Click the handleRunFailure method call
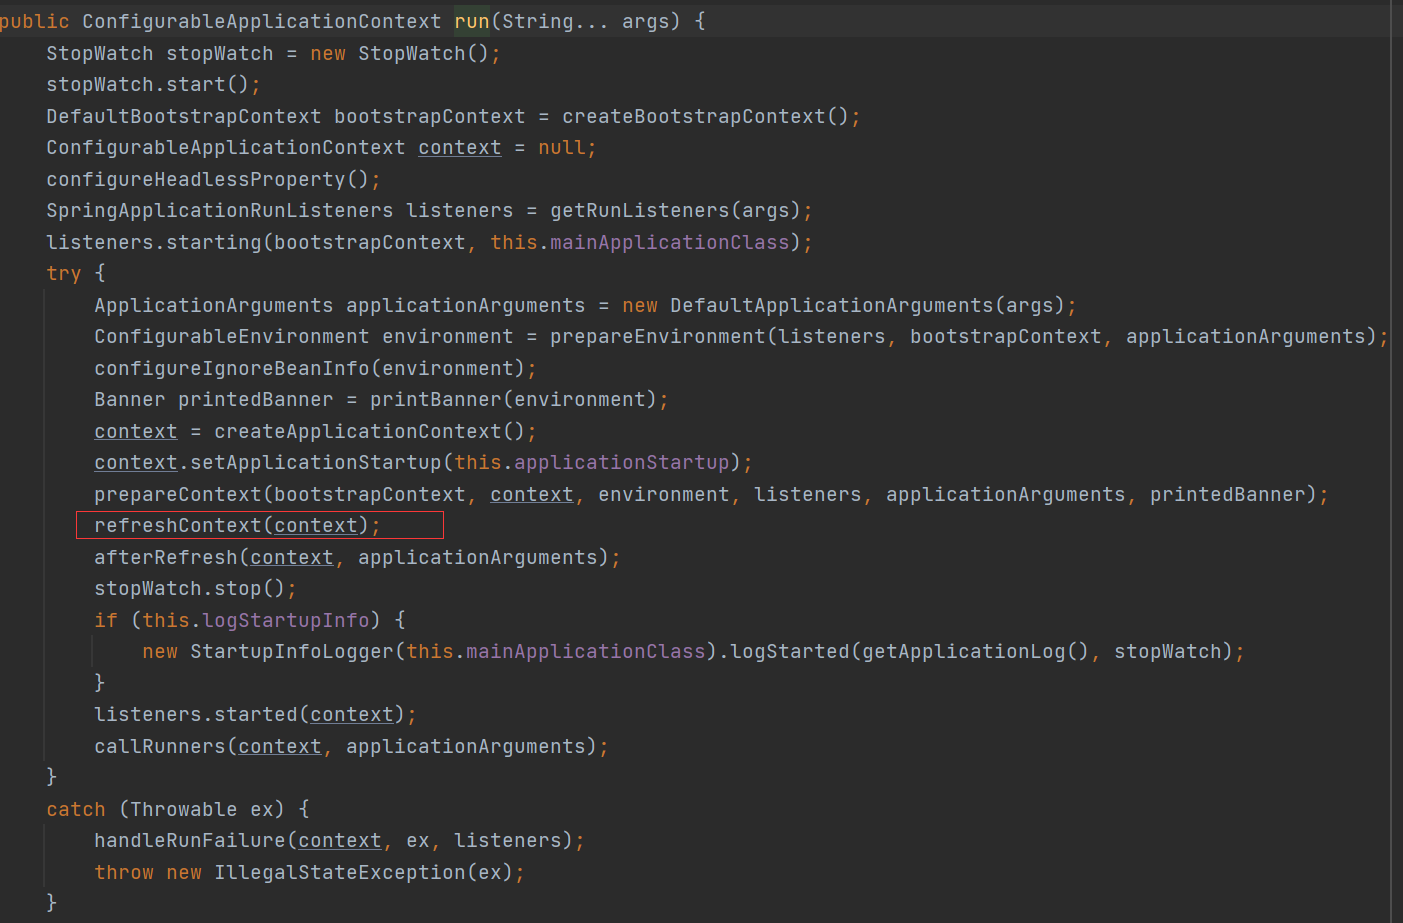The height and width of the screenshot is (923, 1403). (x=189, y=840)
